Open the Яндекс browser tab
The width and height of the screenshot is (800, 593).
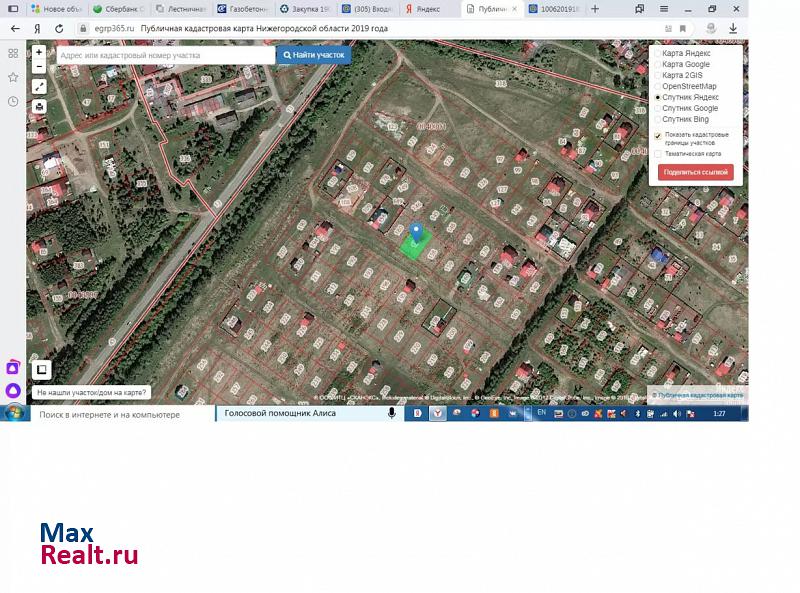[x=429, y=8]
